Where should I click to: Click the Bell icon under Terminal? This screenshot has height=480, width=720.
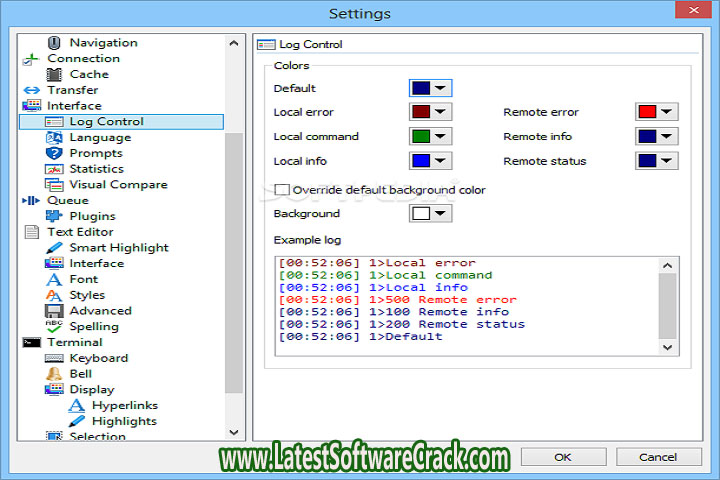54,374
